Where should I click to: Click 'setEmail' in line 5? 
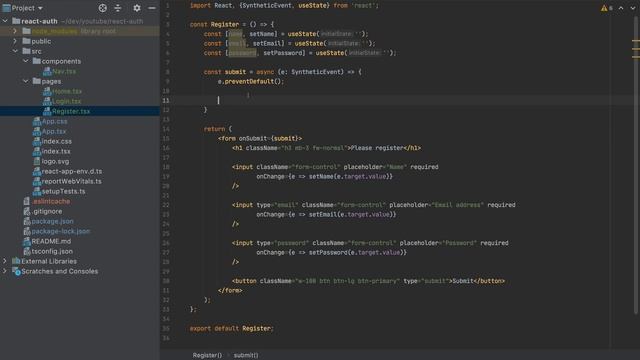point(267,43)
